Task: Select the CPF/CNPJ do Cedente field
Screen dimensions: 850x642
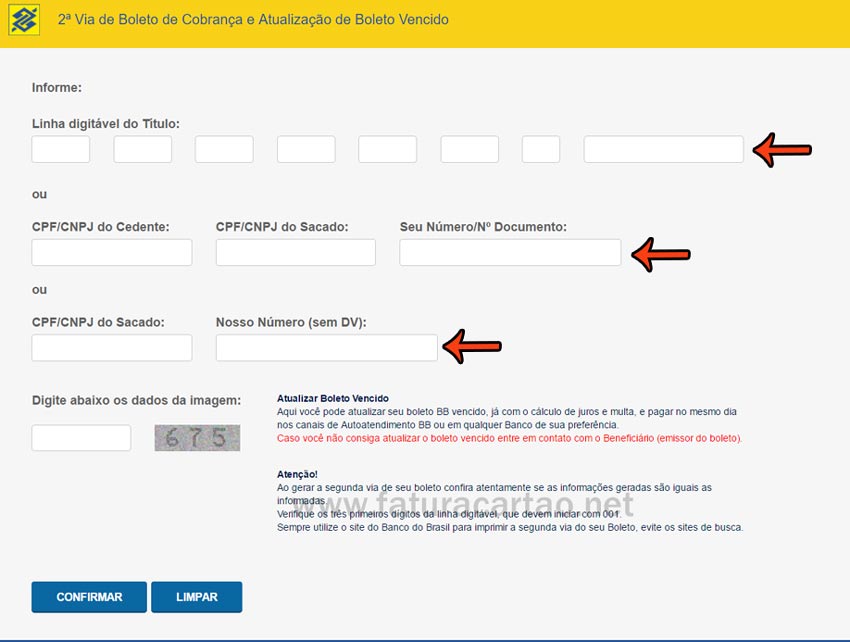Action: (x=111, y=252)
